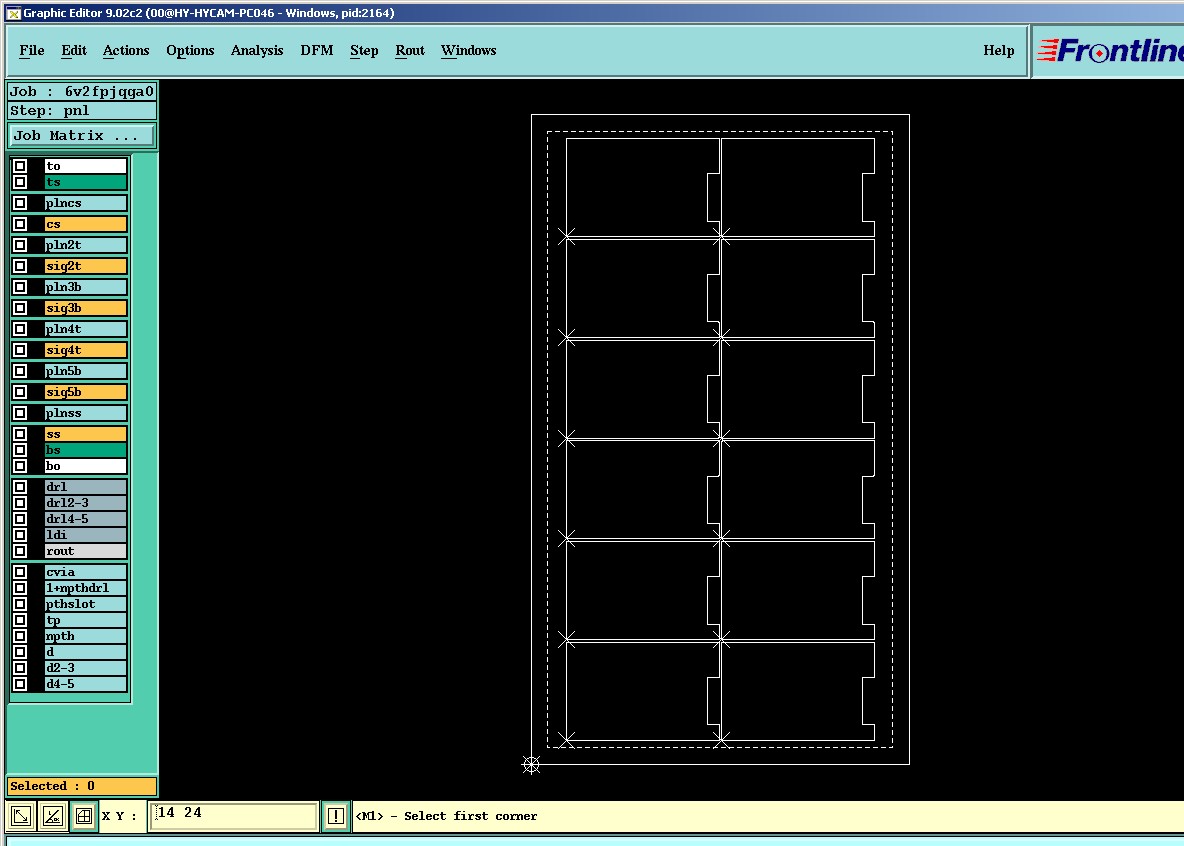The width and height of the screenshot is (1184, 846).
Task: Open the DFM menu
Action: pos(316,51)
